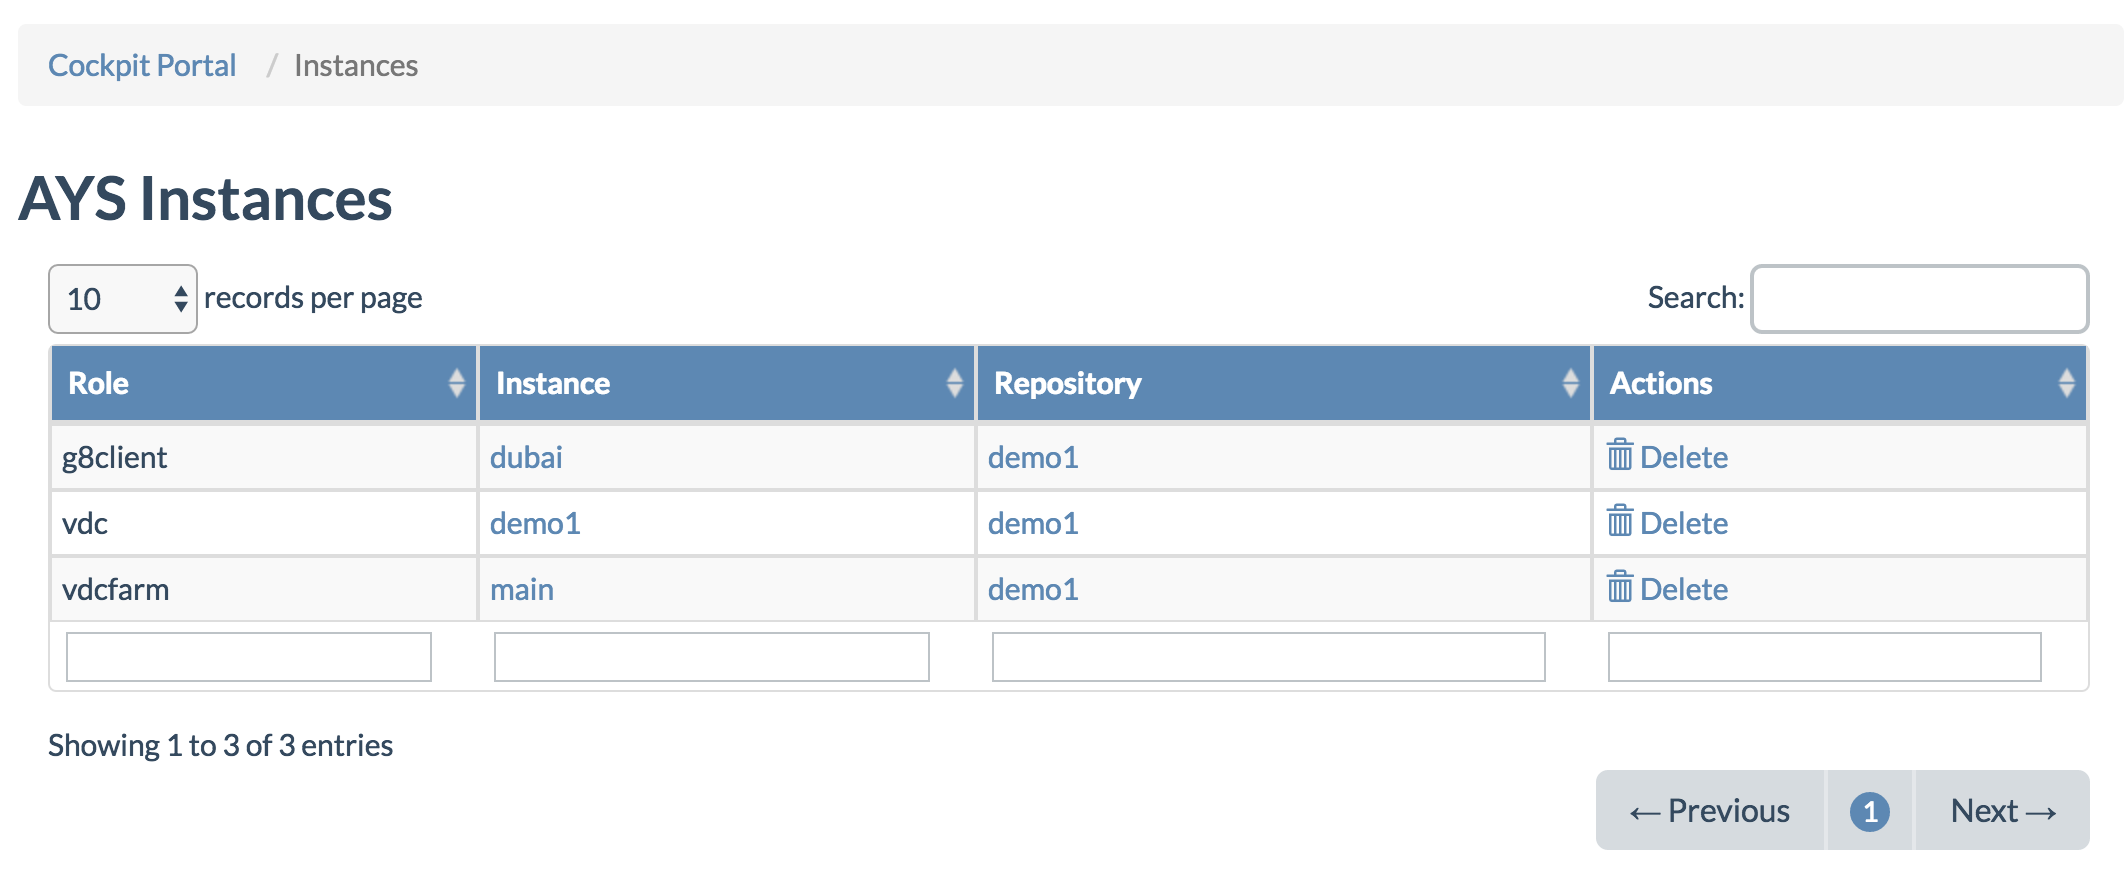Open the dubai instance link

click(x=526, y=458)
